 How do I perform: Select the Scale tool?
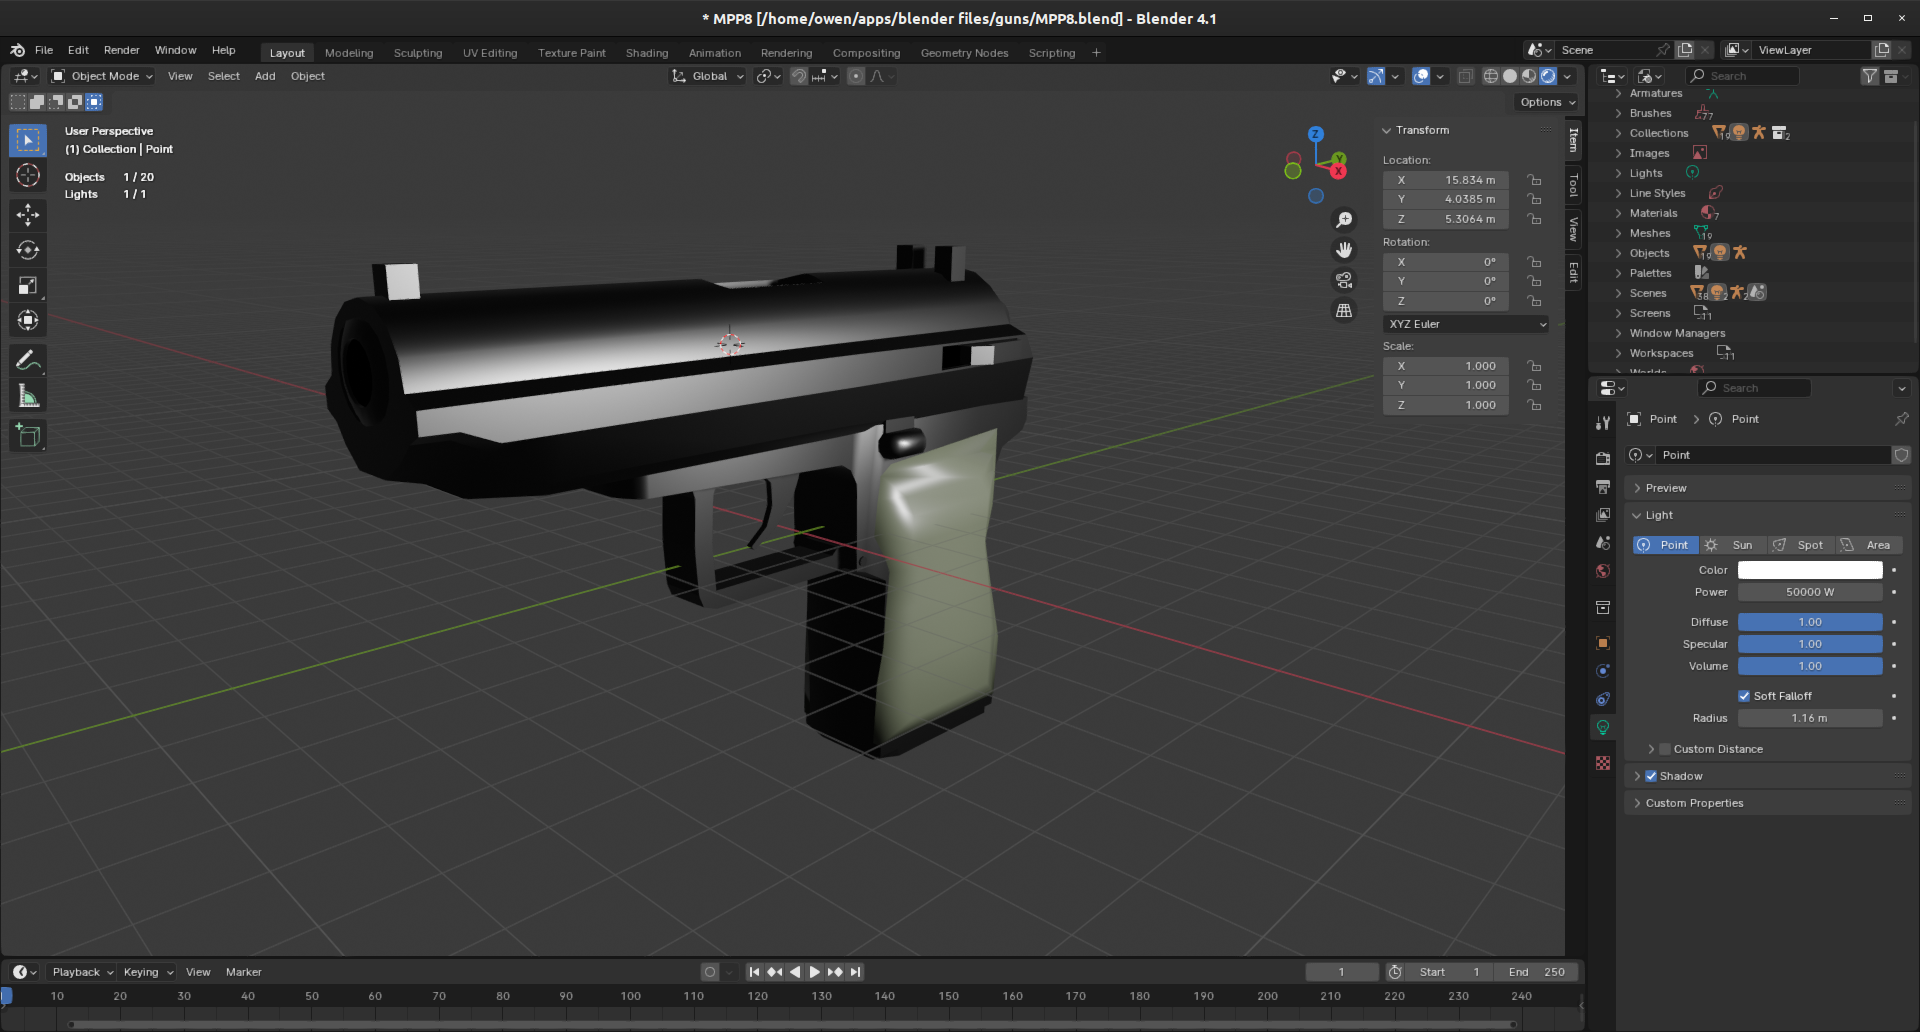pos(28,285)
